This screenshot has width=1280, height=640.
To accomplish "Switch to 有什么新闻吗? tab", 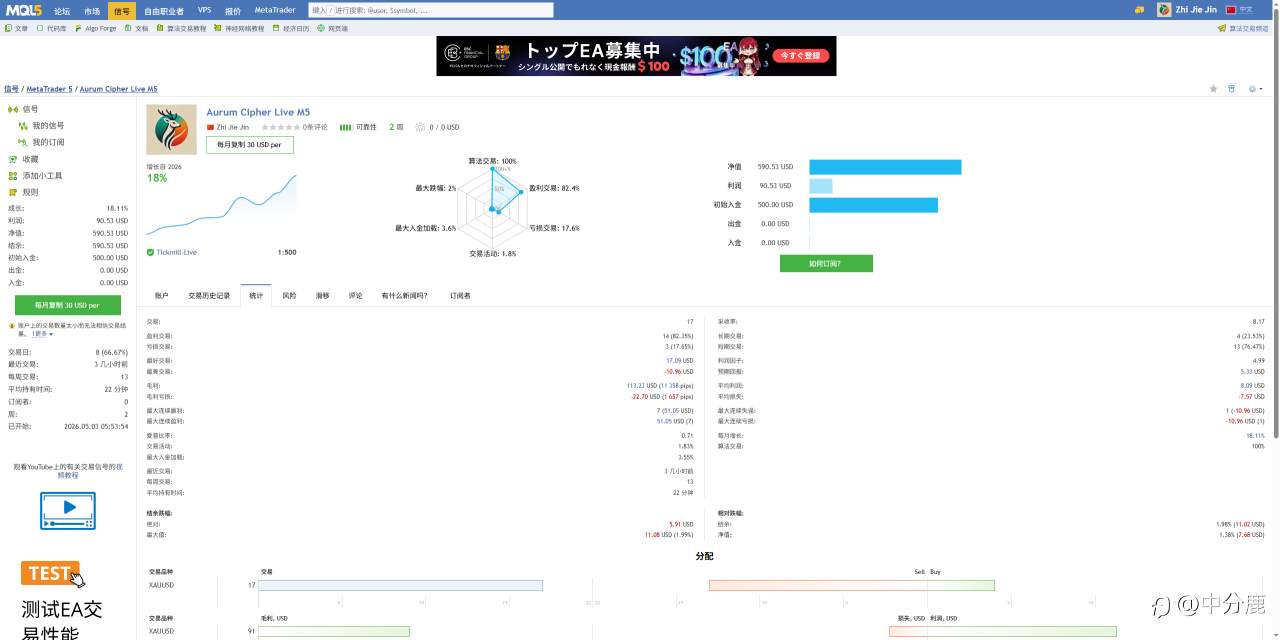I will tap(404, 296).
